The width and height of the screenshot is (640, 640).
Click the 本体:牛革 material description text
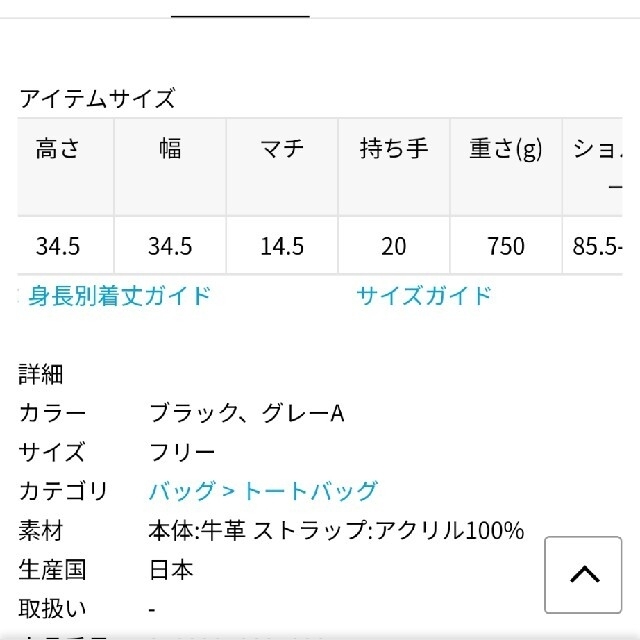pos(197,530)
